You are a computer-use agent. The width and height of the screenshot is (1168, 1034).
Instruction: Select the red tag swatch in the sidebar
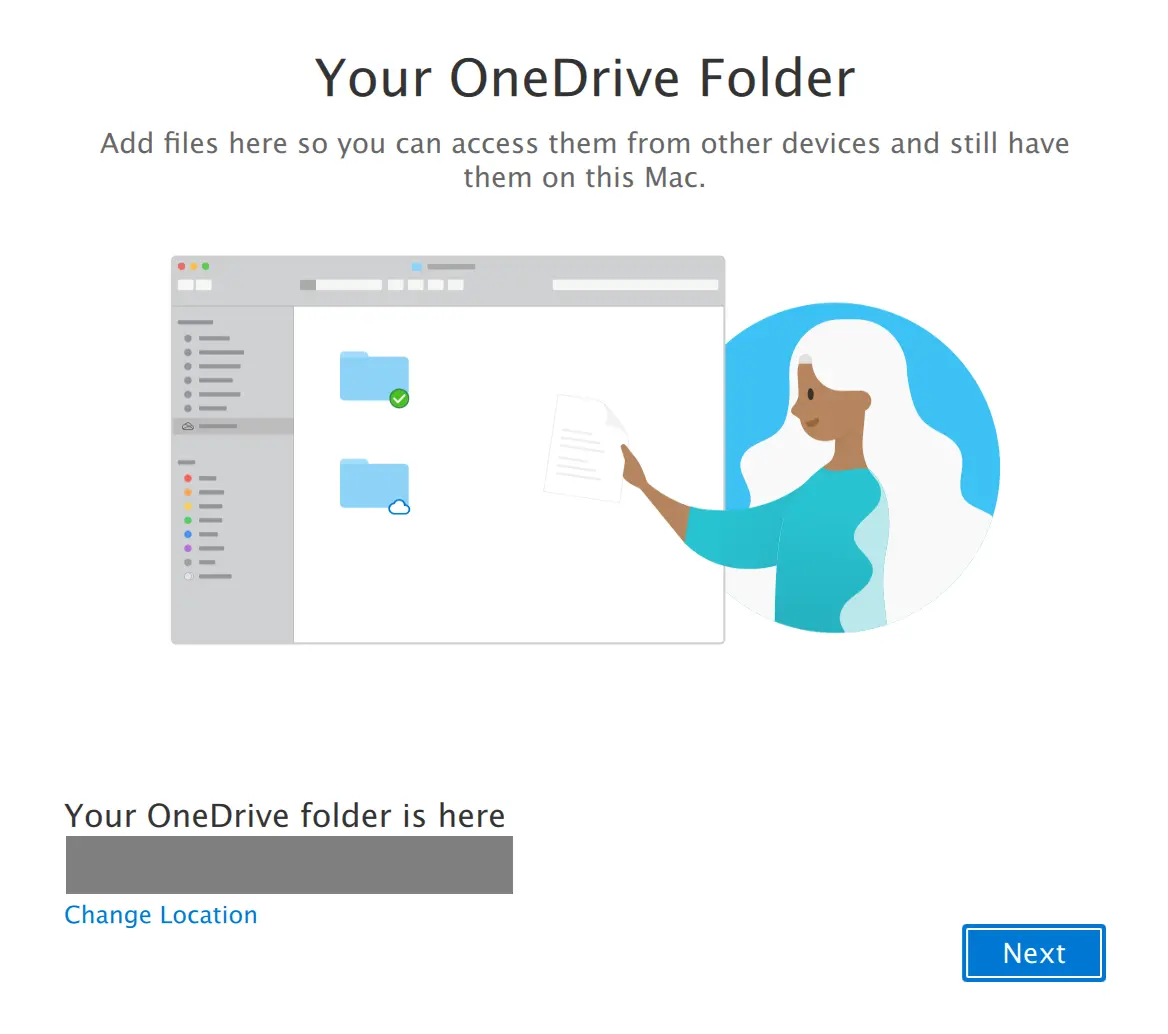(x=188, y=478)
